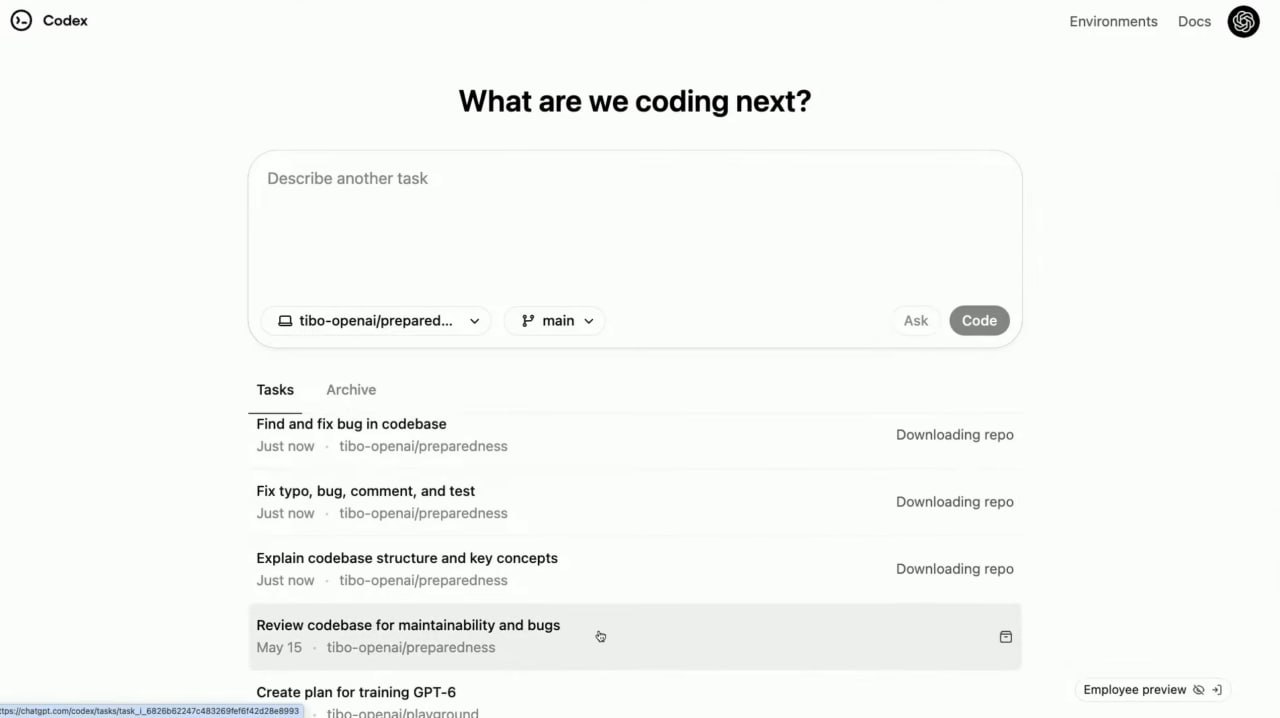Expand the tibo-openai/prepared... environment dropdown
The image size is (1280, 718).
[474, 321]
